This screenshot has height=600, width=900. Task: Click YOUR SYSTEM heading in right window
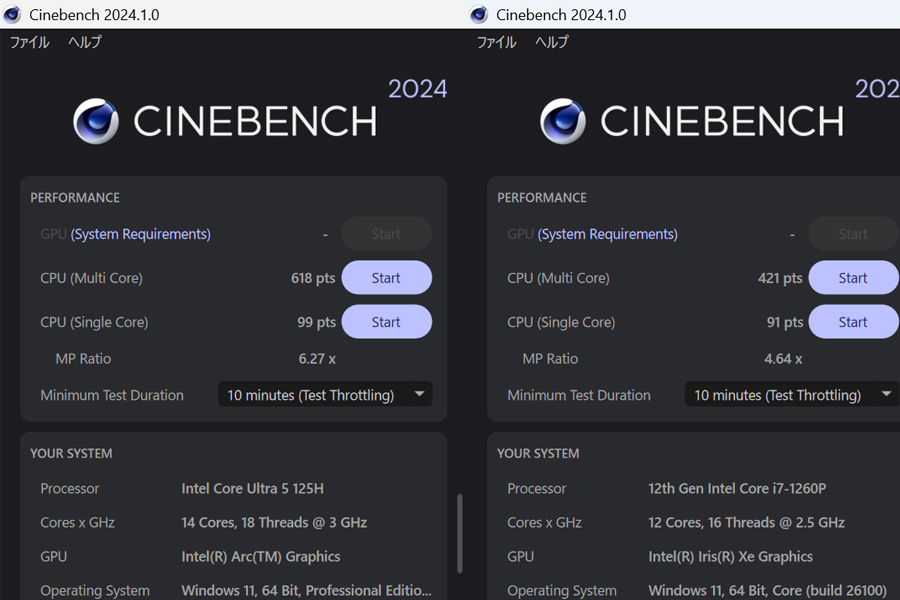point(538,454)
